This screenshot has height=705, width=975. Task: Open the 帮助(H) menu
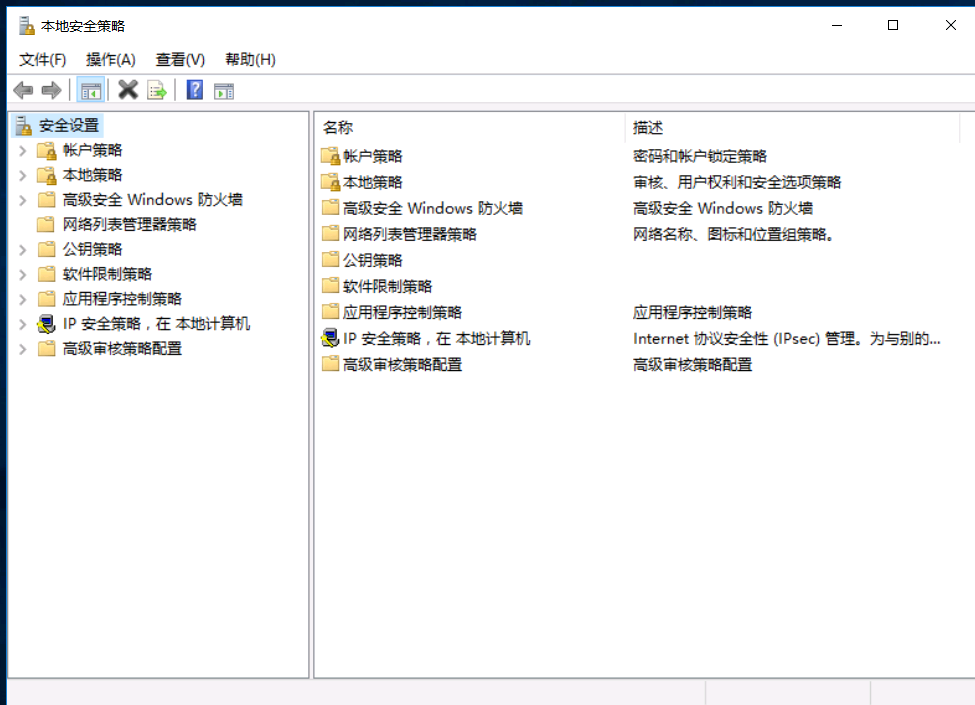[x=250, y=60]
